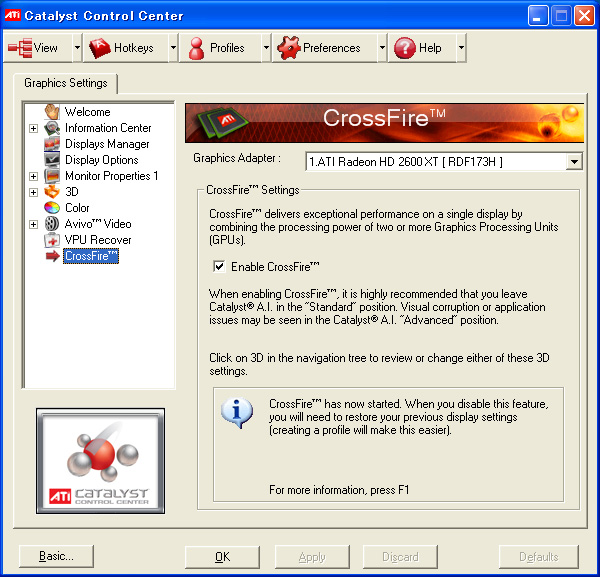Select the 3D label in the tree
Screen dimensions: 600x577
tap(72, 192)
